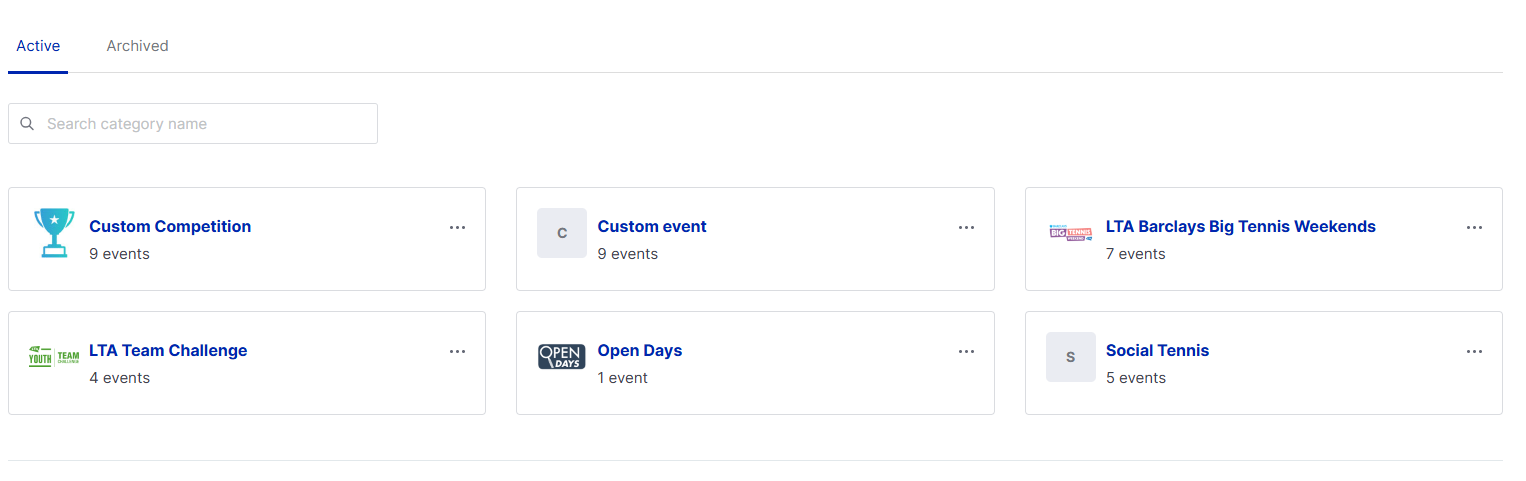Open the LTA Team Challenge category
Image resolution: width=1526 pixels, height=481 pixels.
tap(168, 351)
